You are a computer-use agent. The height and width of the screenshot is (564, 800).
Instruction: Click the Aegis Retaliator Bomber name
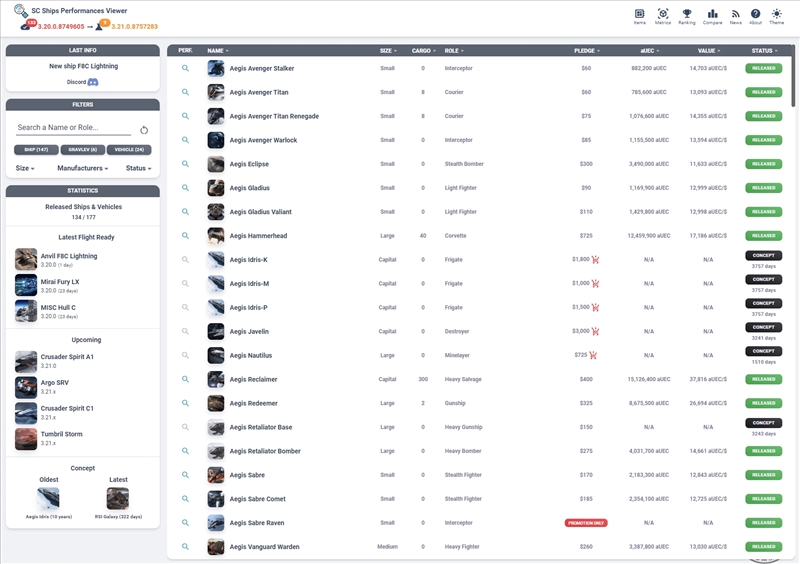265,451
